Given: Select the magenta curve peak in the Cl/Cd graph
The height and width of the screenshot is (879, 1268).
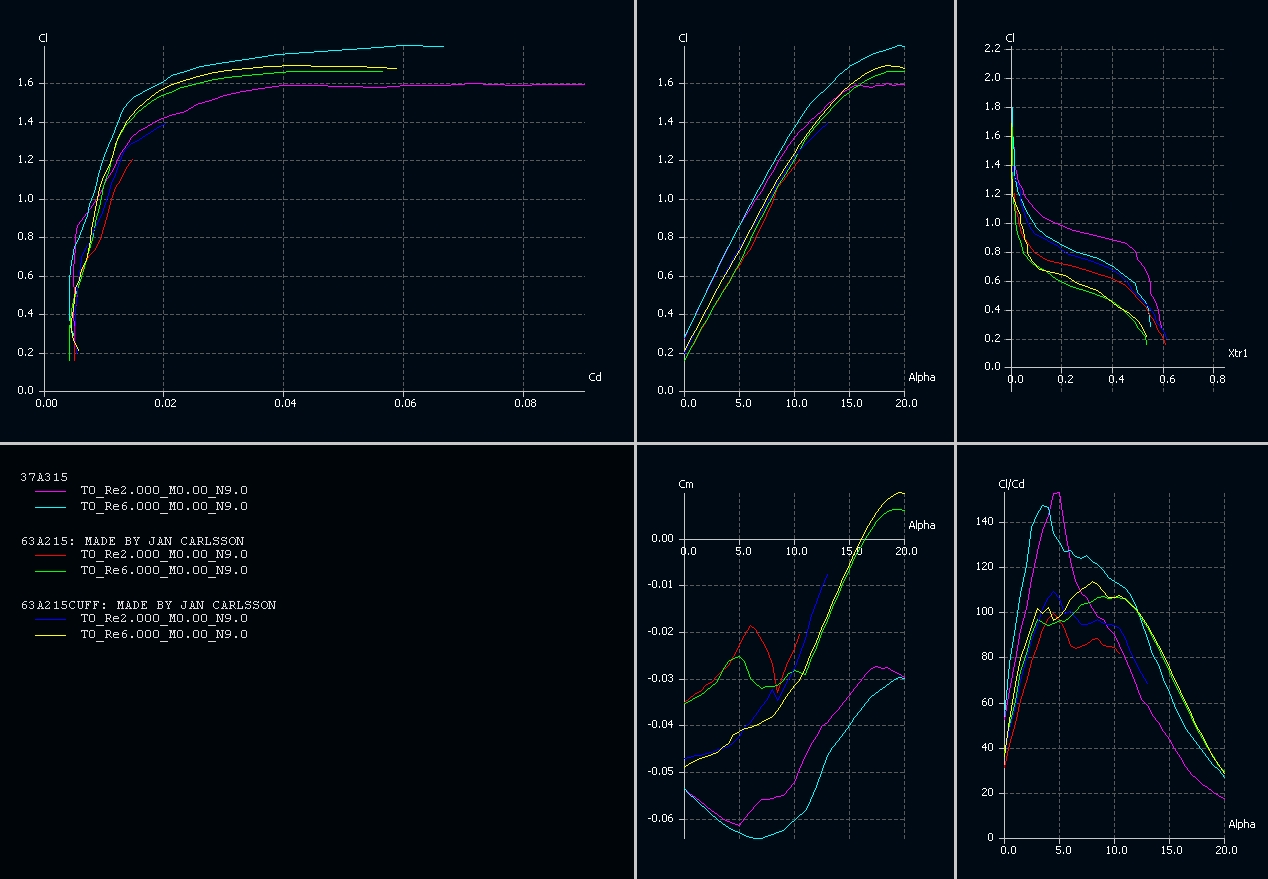Looking at the screenshot, I should [x=1057, y=492].
